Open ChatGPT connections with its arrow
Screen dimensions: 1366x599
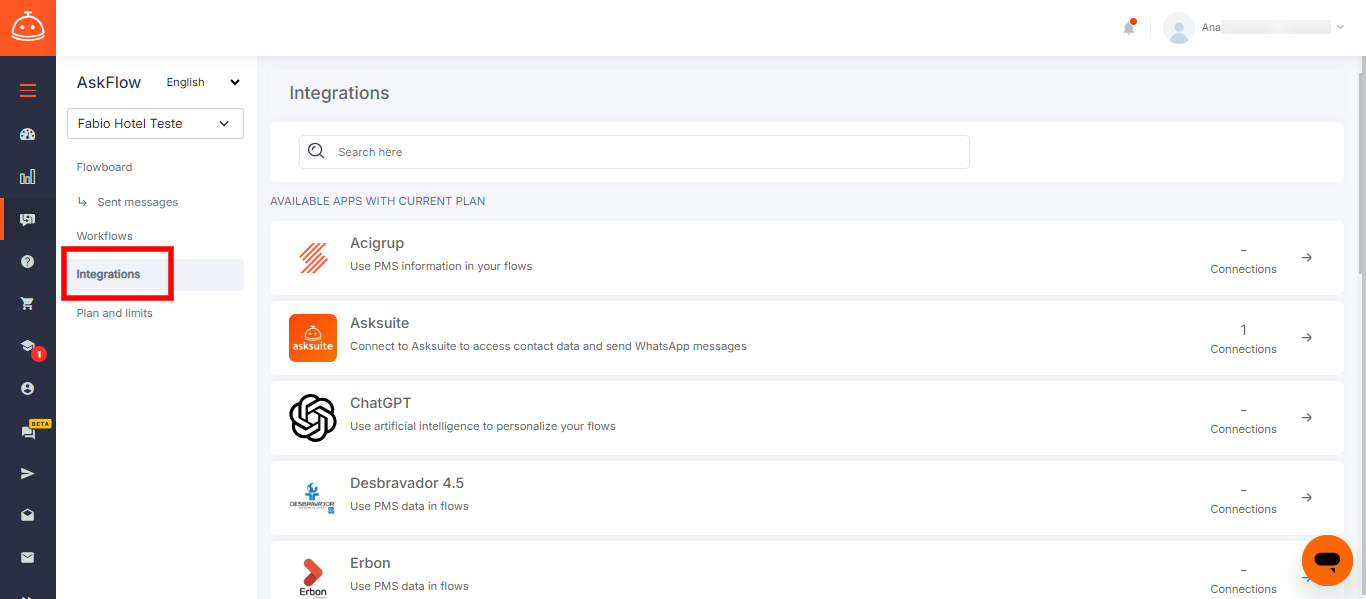(x=1307, y=418)
